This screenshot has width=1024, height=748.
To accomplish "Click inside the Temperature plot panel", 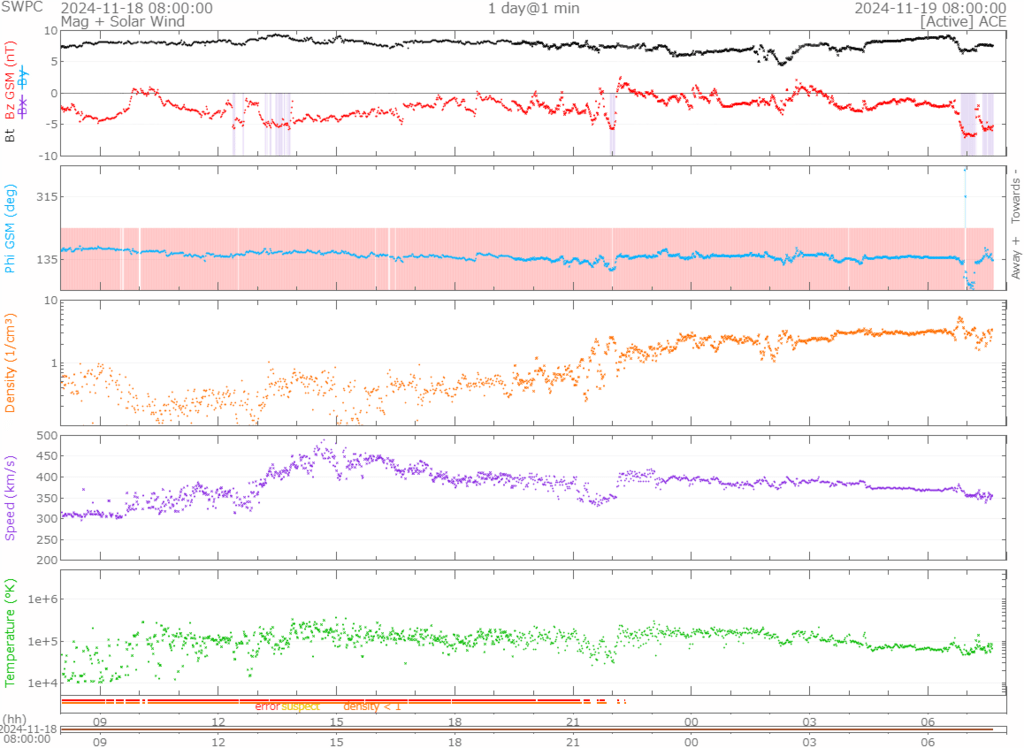I will (533, 632).
